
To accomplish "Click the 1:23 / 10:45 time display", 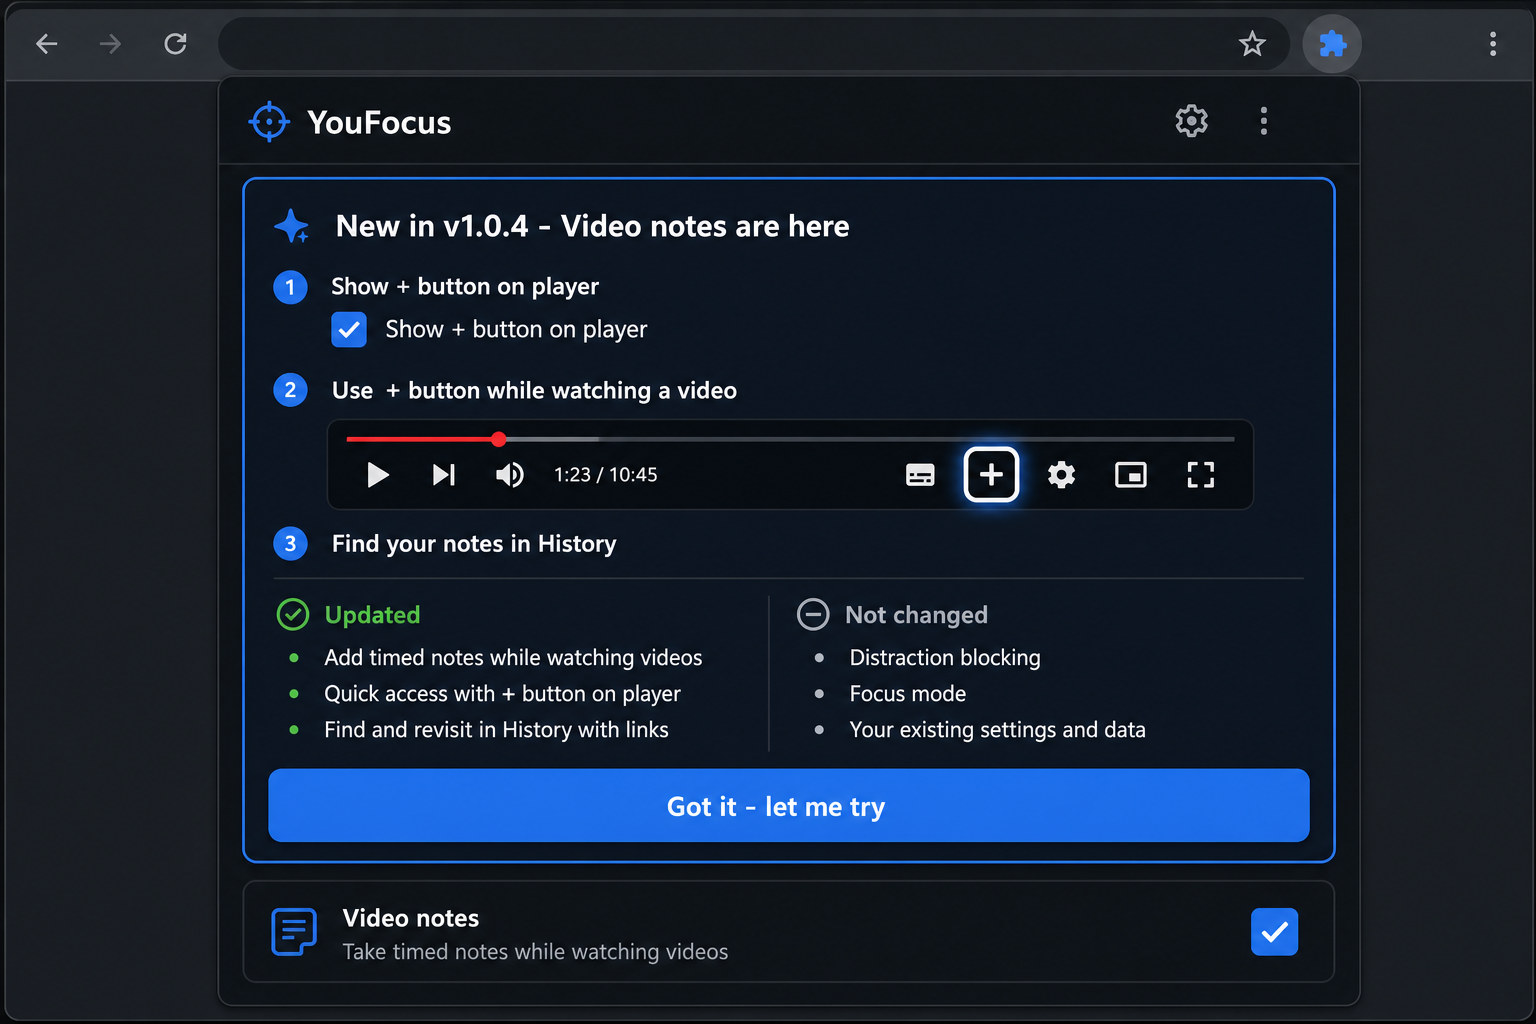I will [606, 475].
